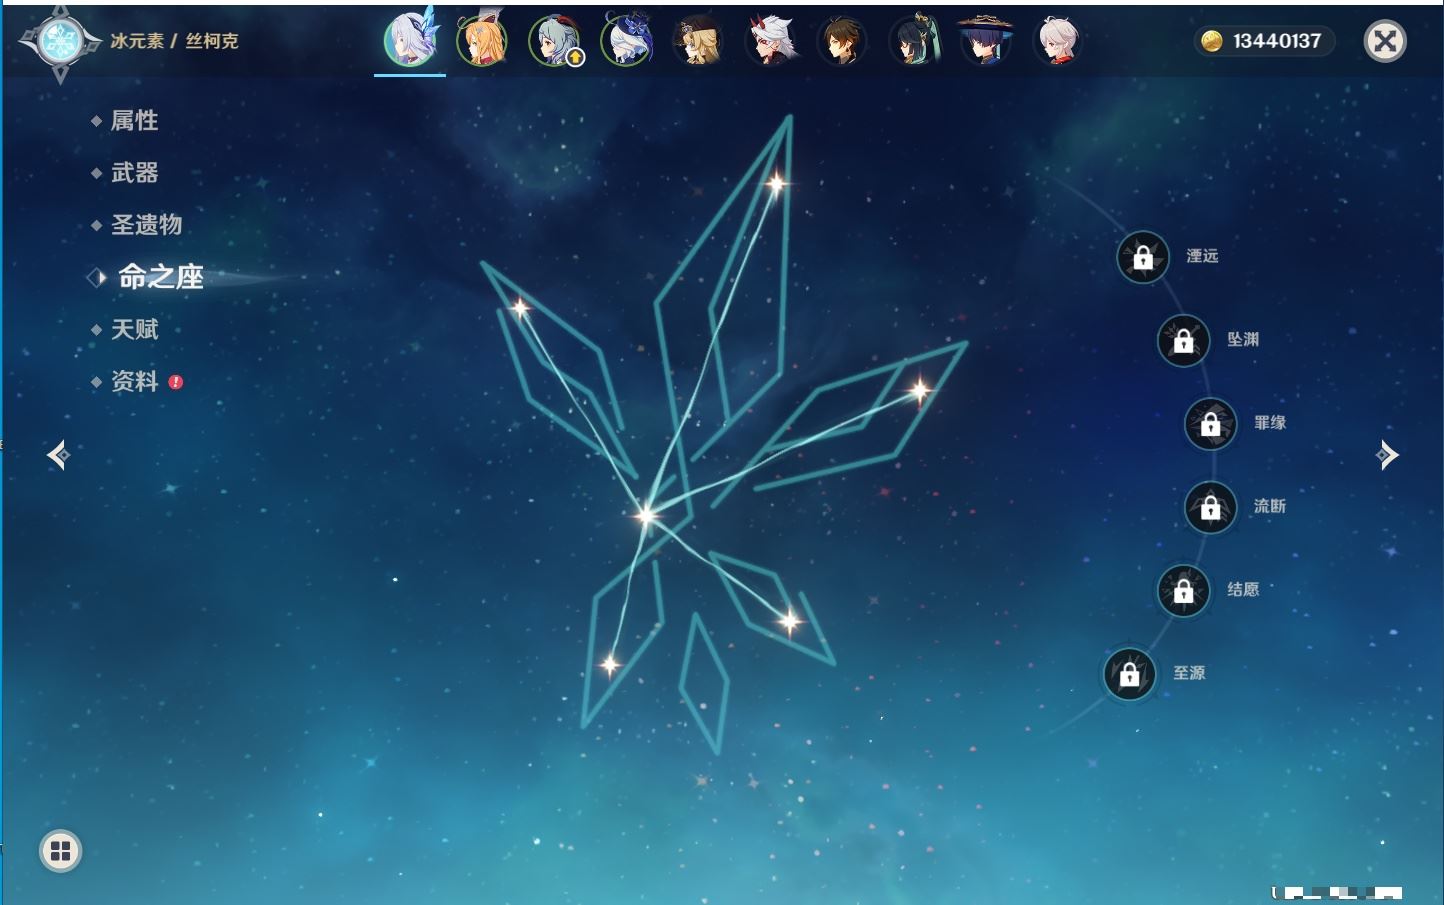The image size is (1444, 905).
Task: Switch to Yoimiya's orange-haired portrait
Action: (482, 41)
